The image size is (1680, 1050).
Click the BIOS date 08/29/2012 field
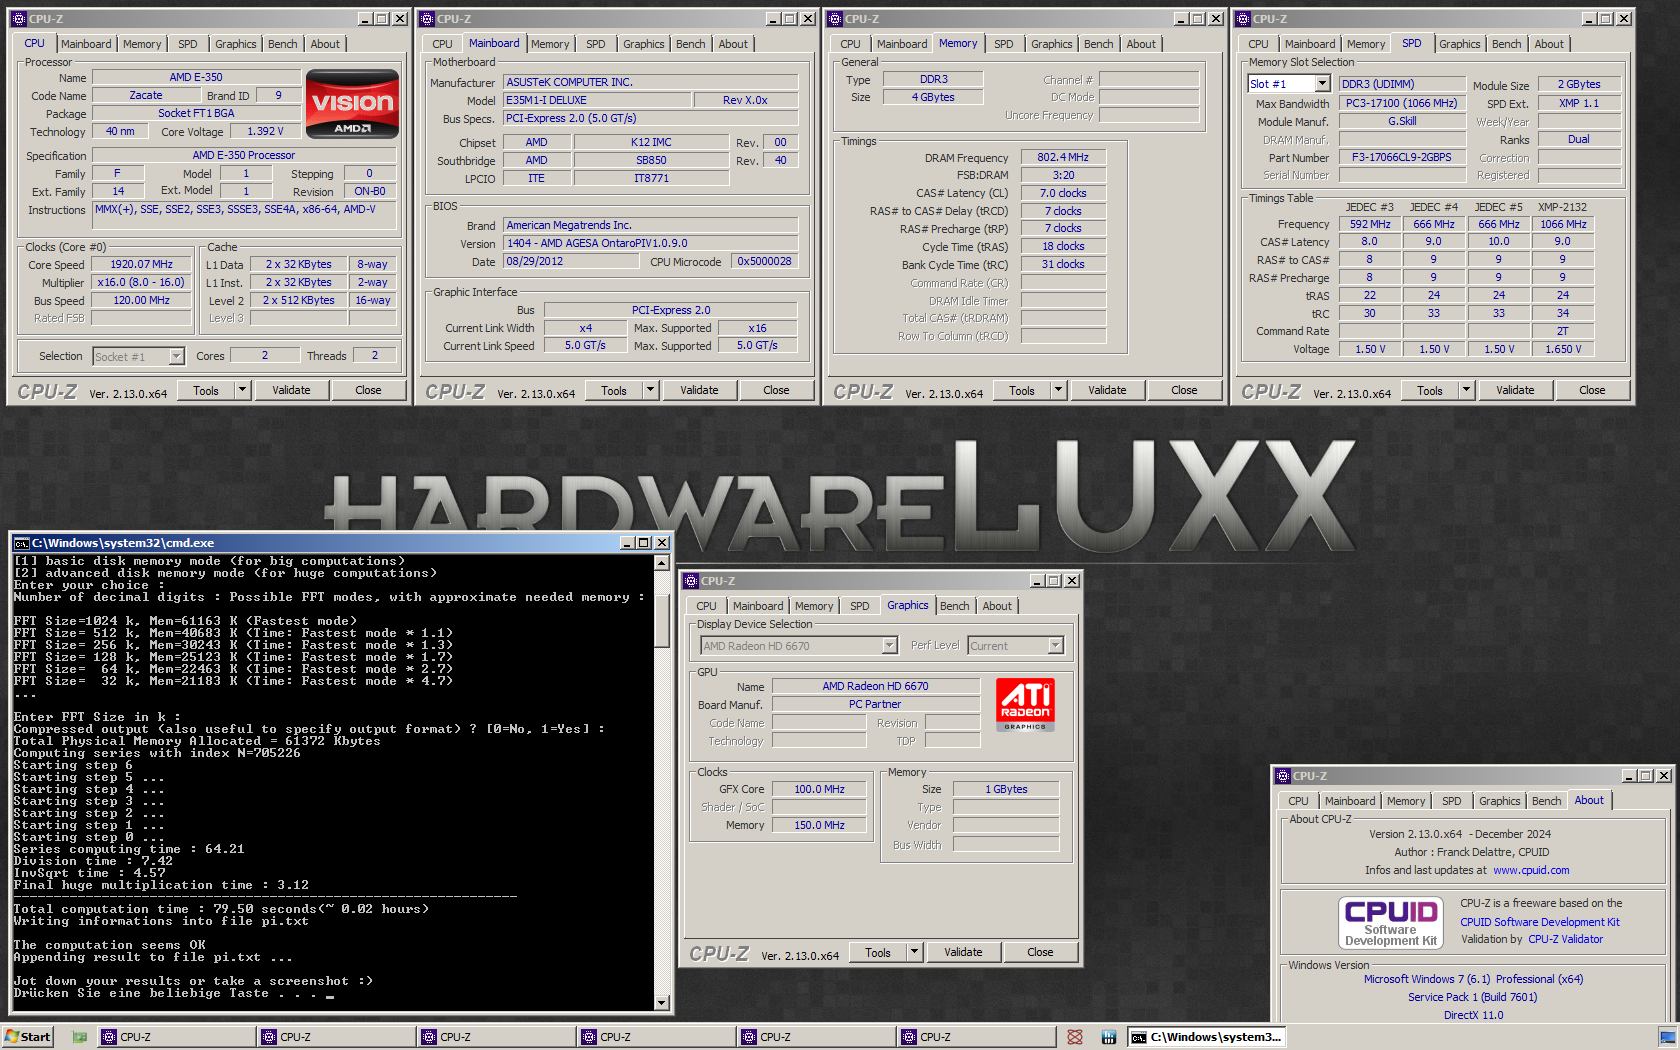(571, 261)
